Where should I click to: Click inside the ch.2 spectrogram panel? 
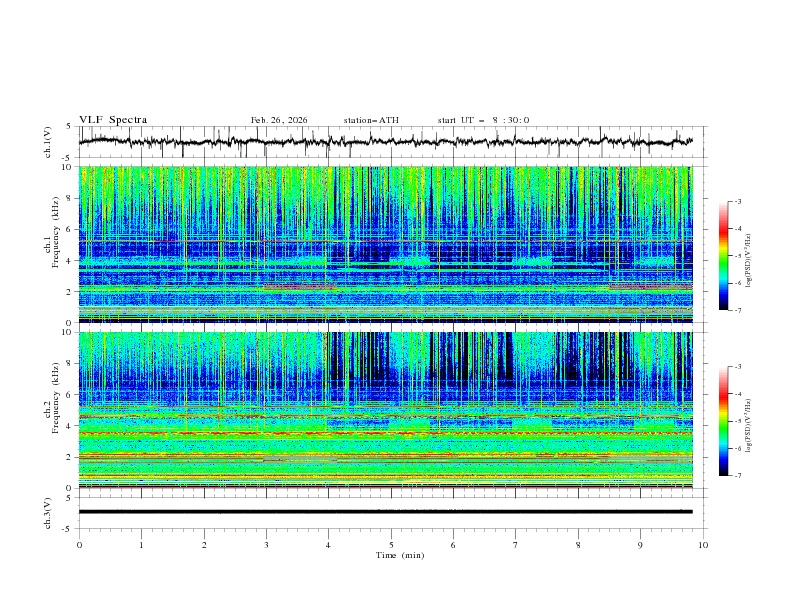click(x=385, y=410)
